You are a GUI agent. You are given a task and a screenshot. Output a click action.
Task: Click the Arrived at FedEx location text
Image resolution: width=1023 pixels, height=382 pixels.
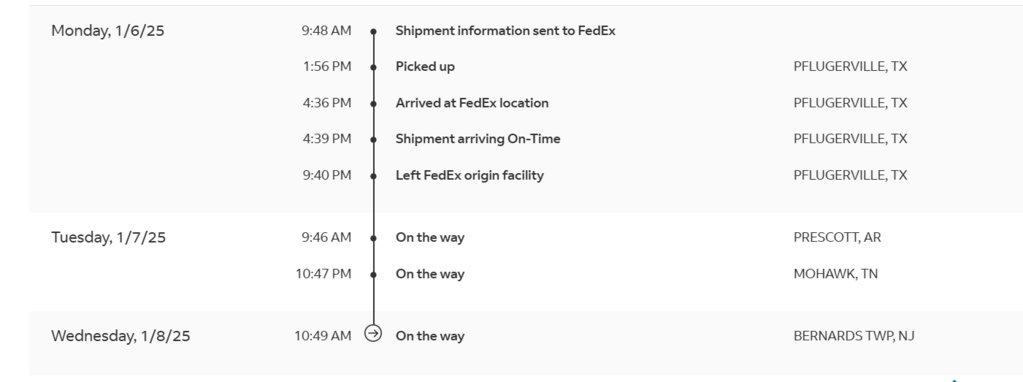(x=472, y=103)
